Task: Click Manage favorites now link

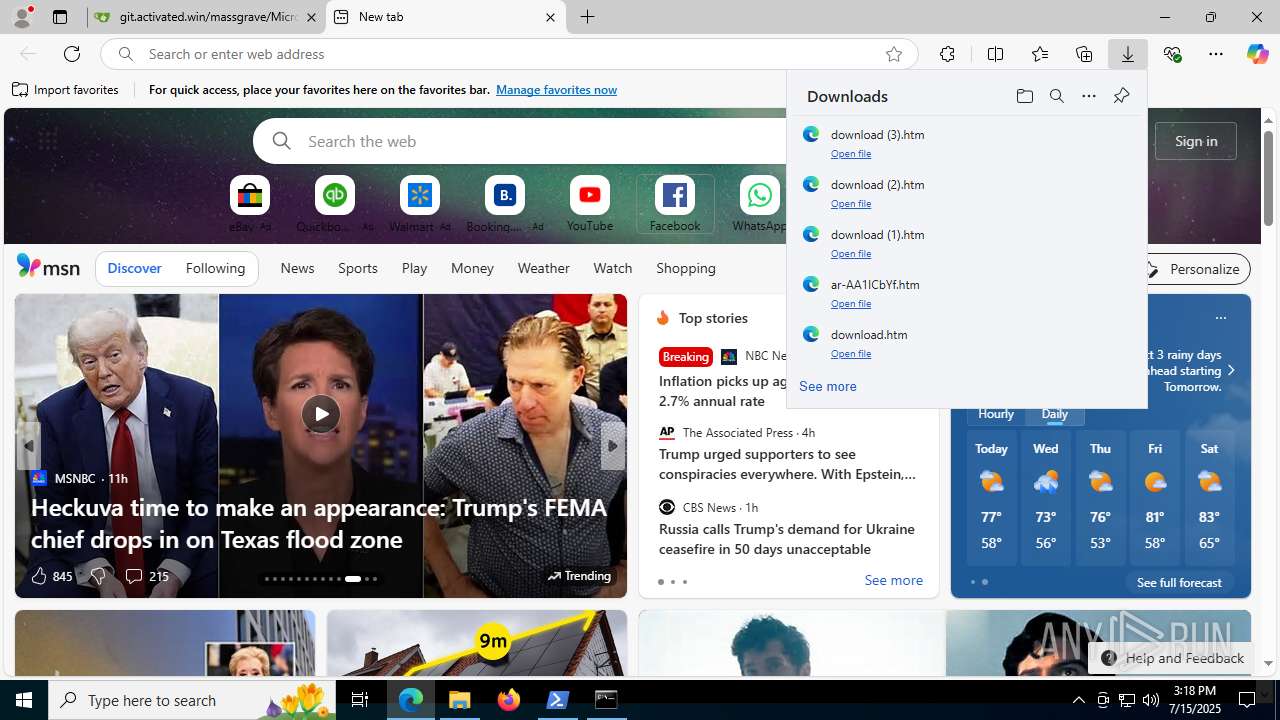Action: coord(556,90)
